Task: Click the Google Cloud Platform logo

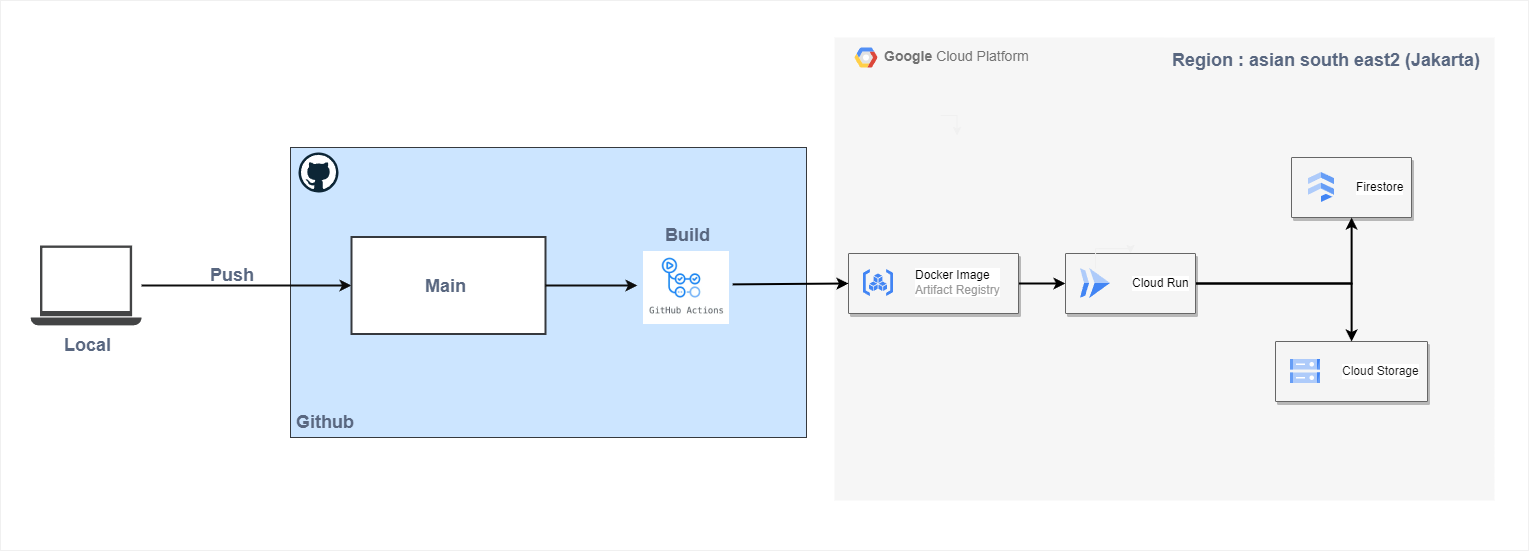Action: pyautogui.click(x=866, y=57)
